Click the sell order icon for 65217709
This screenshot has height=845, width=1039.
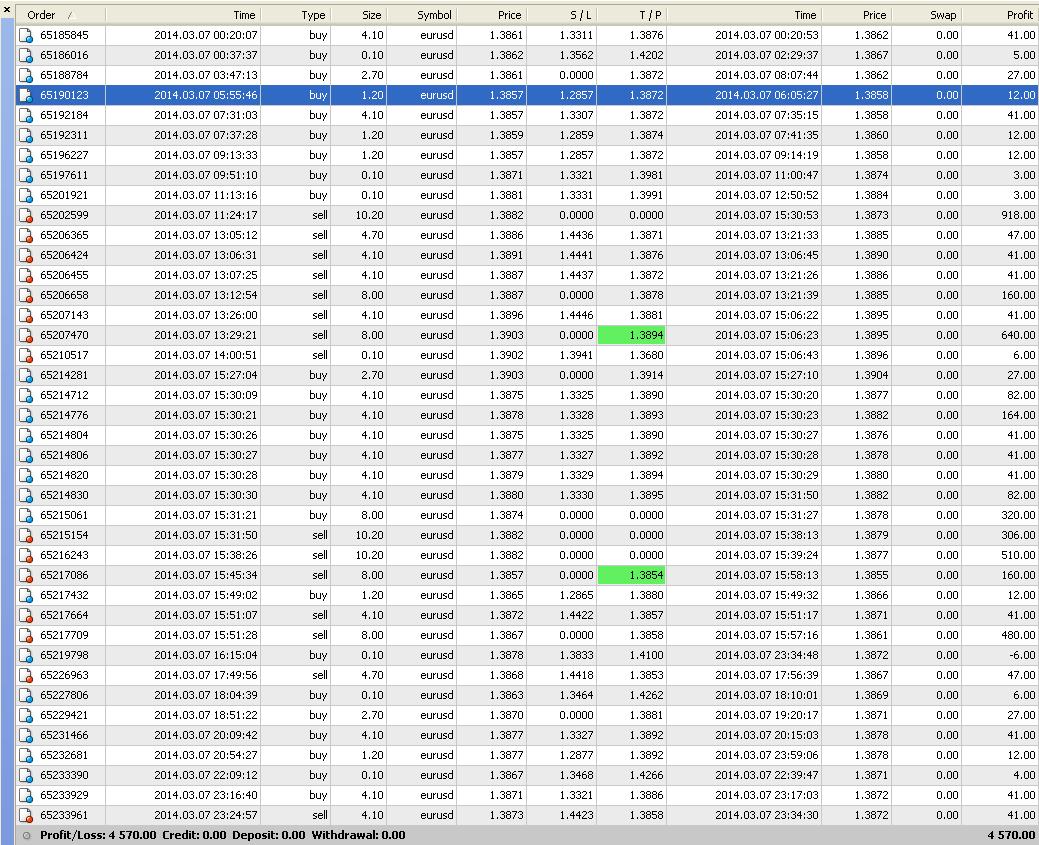point(26,636)
